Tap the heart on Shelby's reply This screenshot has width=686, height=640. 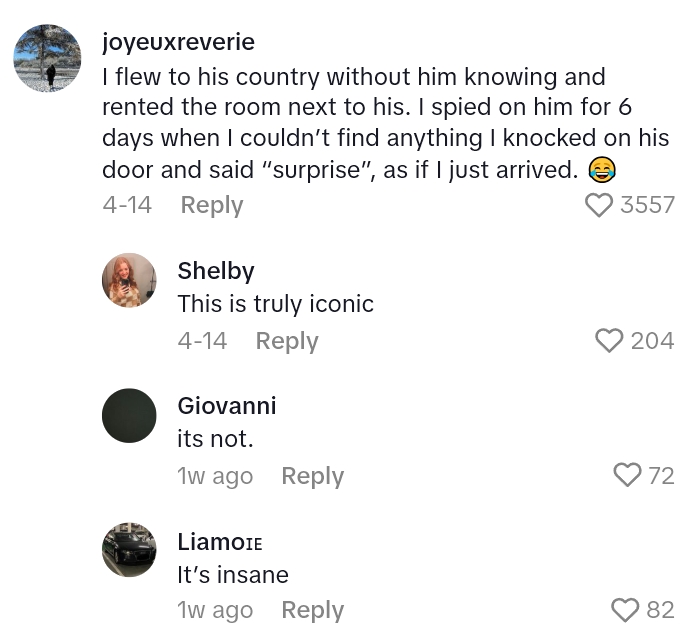pos(609,341)
